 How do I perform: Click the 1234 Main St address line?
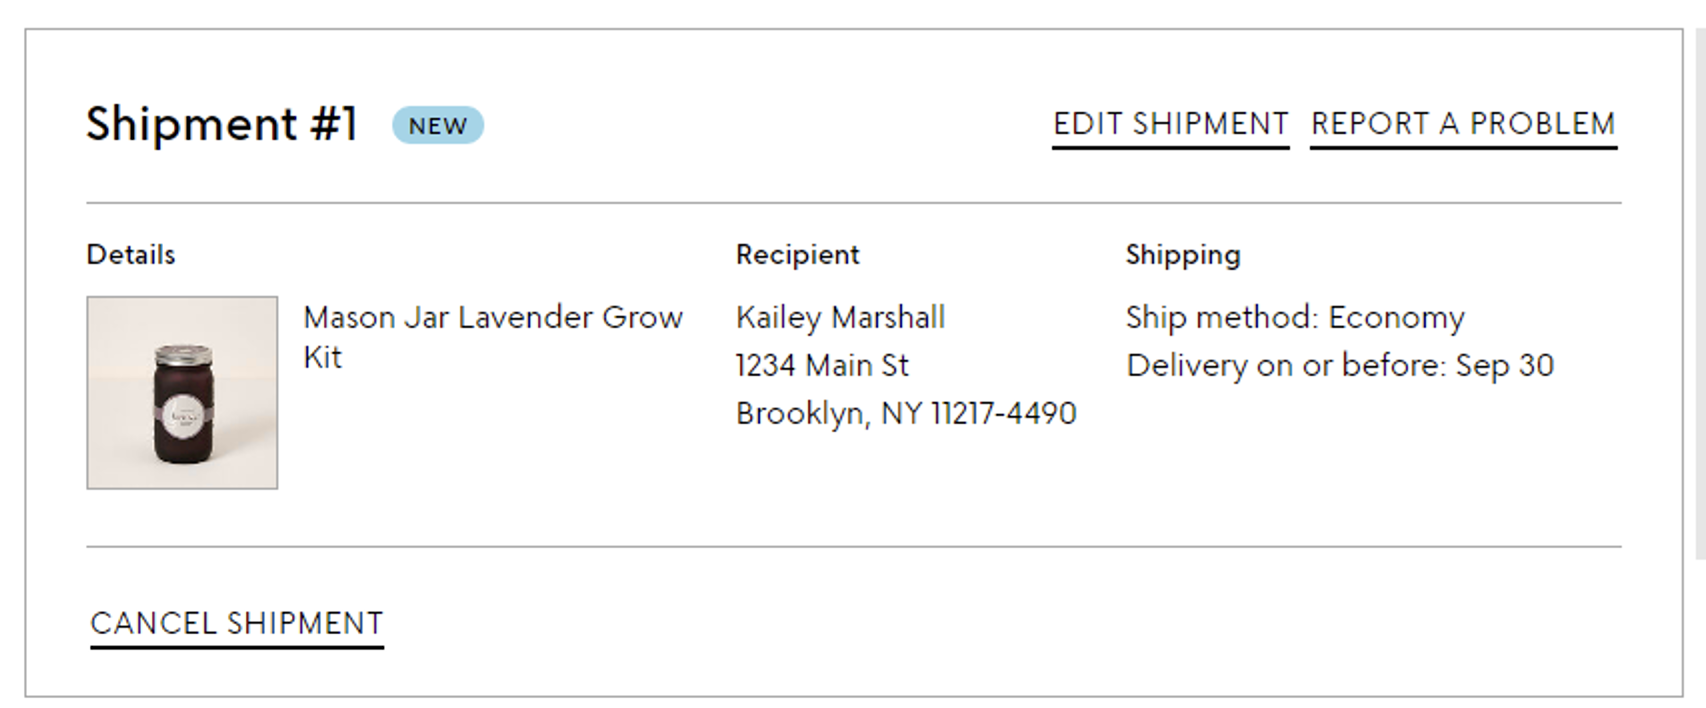point(822,366)
